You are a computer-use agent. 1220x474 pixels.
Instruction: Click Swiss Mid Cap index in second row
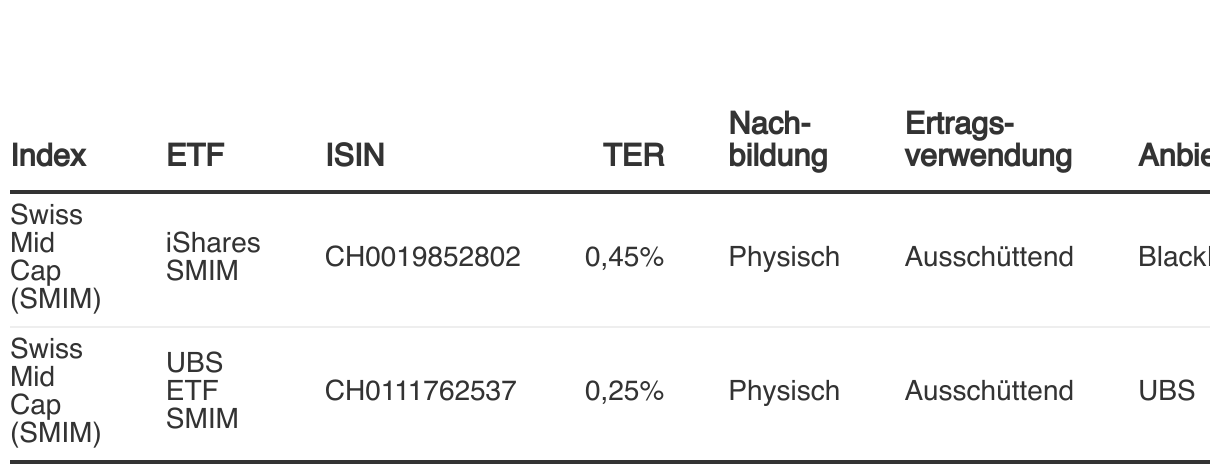pos(56,390)
